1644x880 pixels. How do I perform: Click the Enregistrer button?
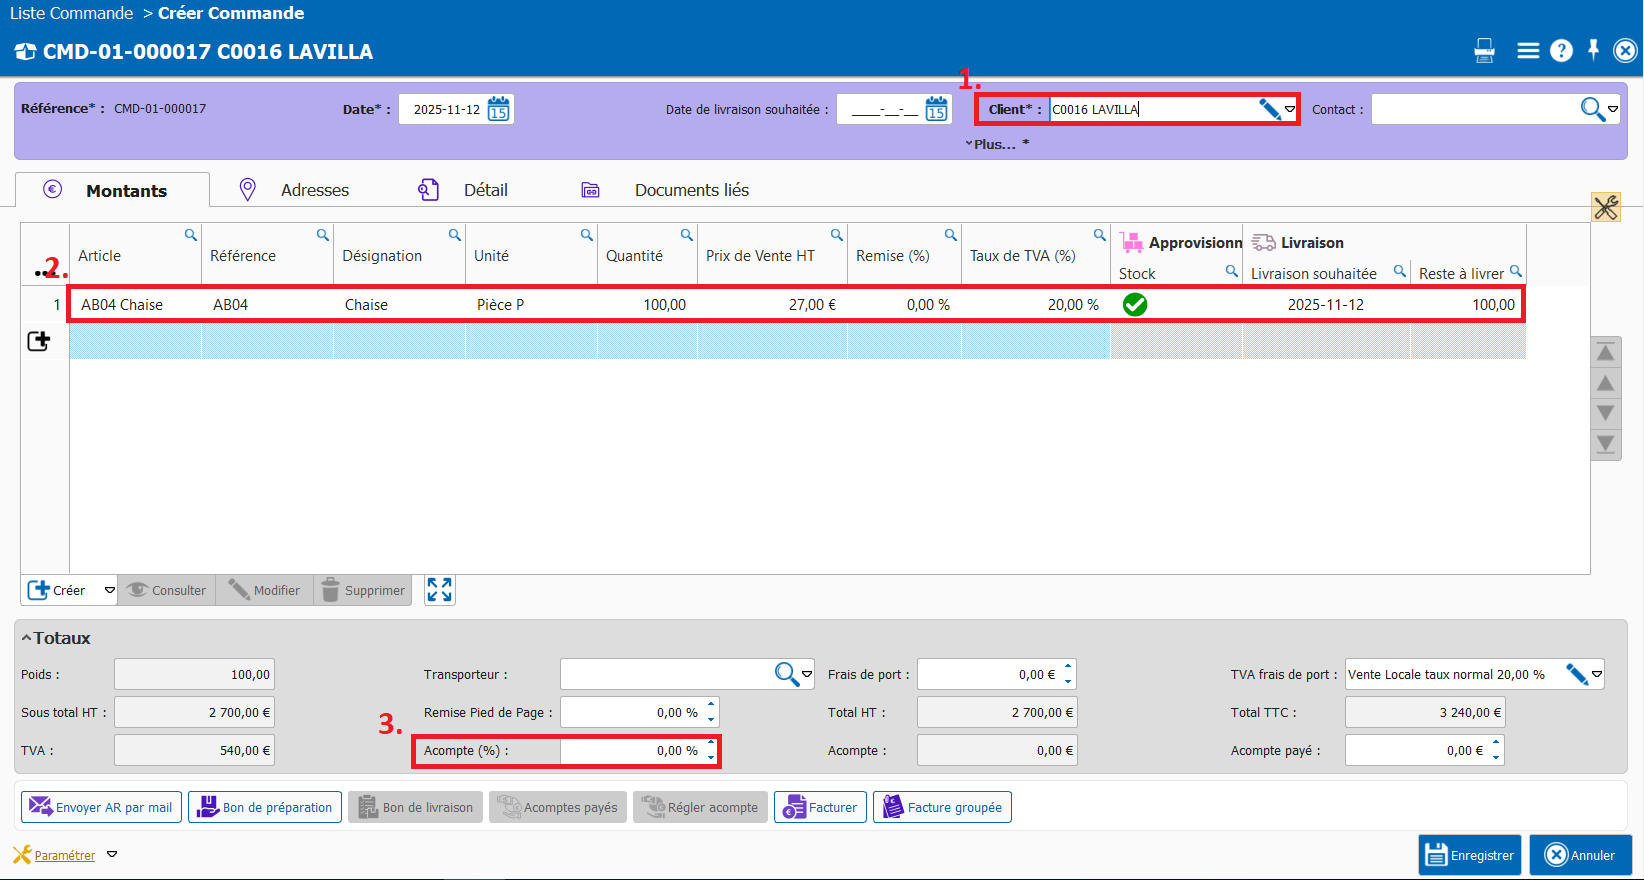(1469, 855)
